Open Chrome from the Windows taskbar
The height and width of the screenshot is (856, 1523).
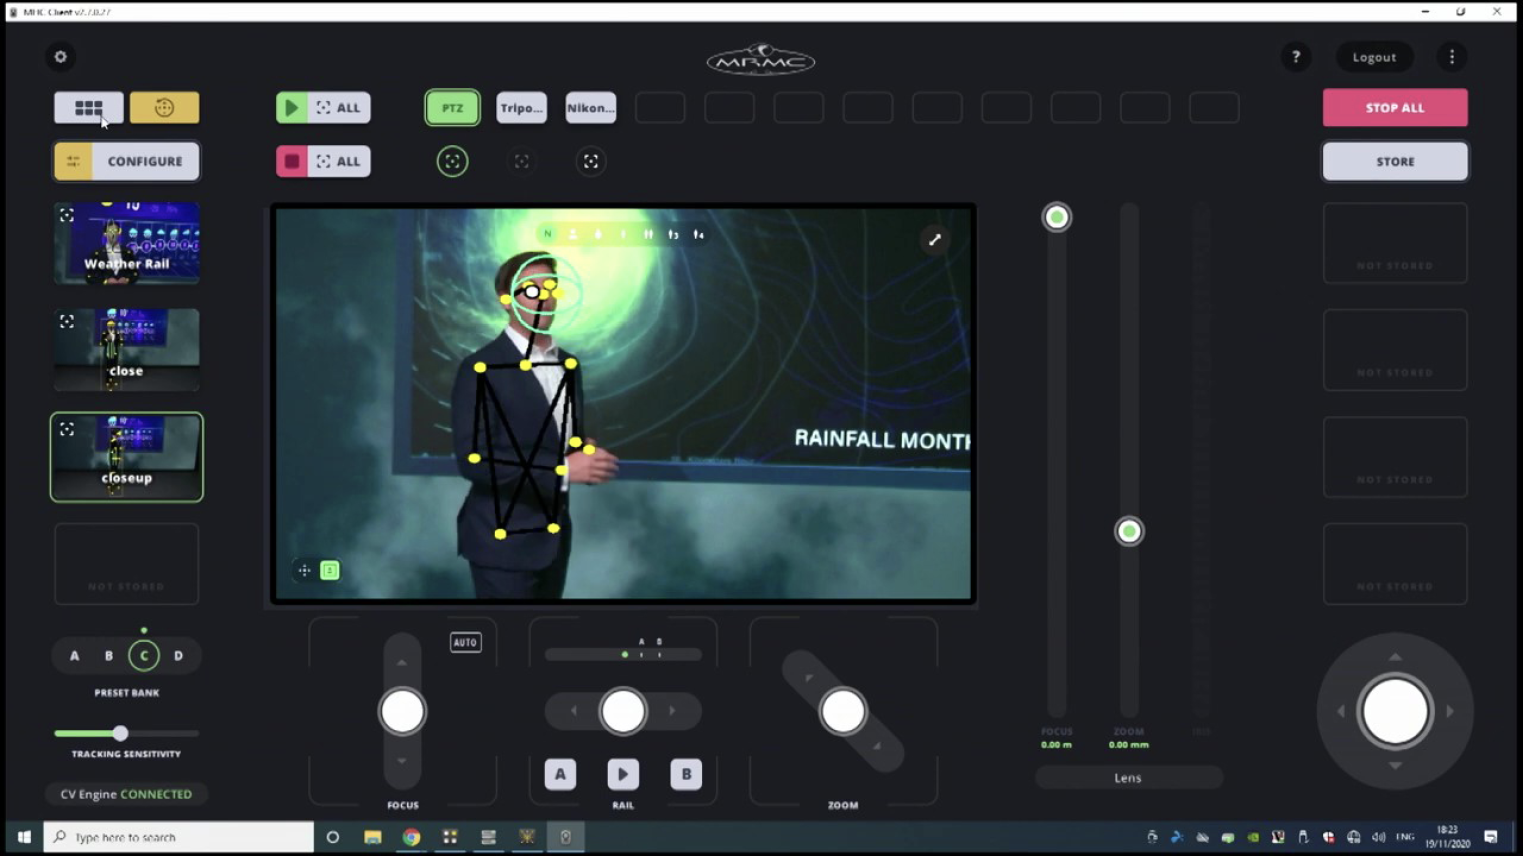(x=411, y=837)
